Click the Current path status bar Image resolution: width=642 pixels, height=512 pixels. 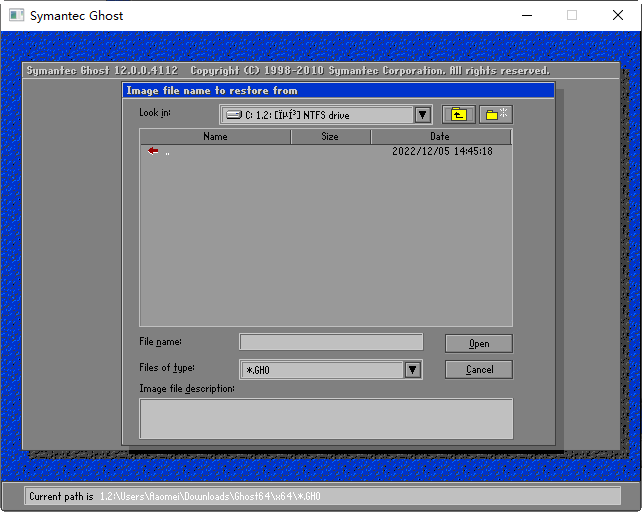pos(321,496)
